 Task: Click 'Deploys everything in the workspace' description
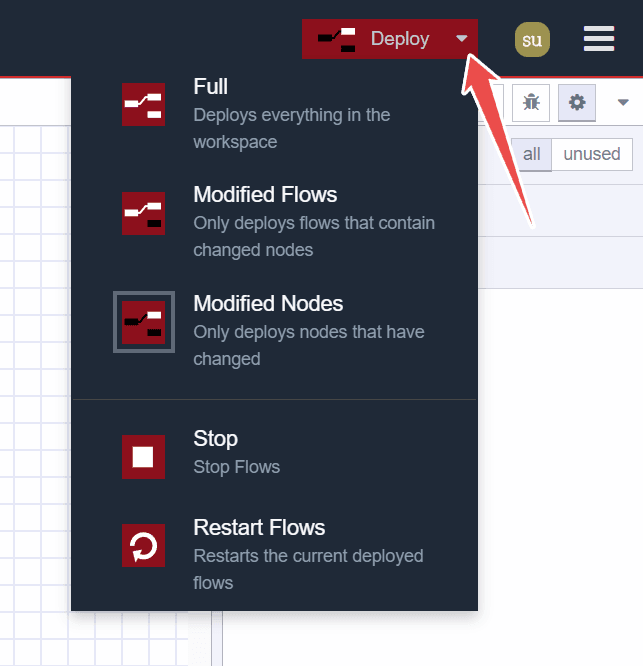291,128
